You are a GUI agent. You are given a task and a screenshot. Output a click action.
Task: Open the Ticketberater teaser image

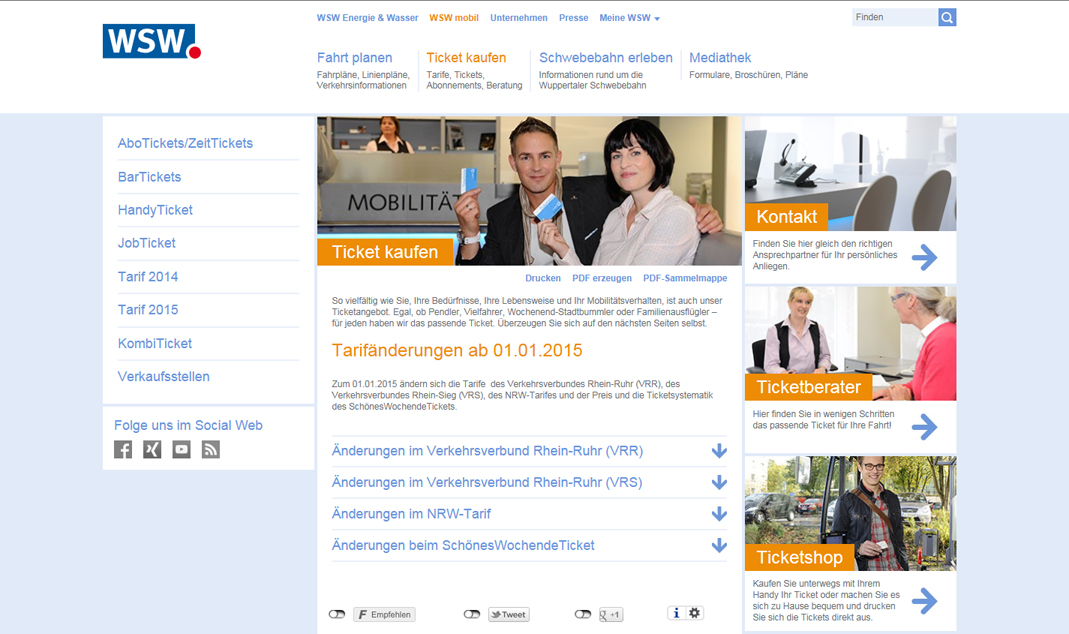click(x=850, y=343)
